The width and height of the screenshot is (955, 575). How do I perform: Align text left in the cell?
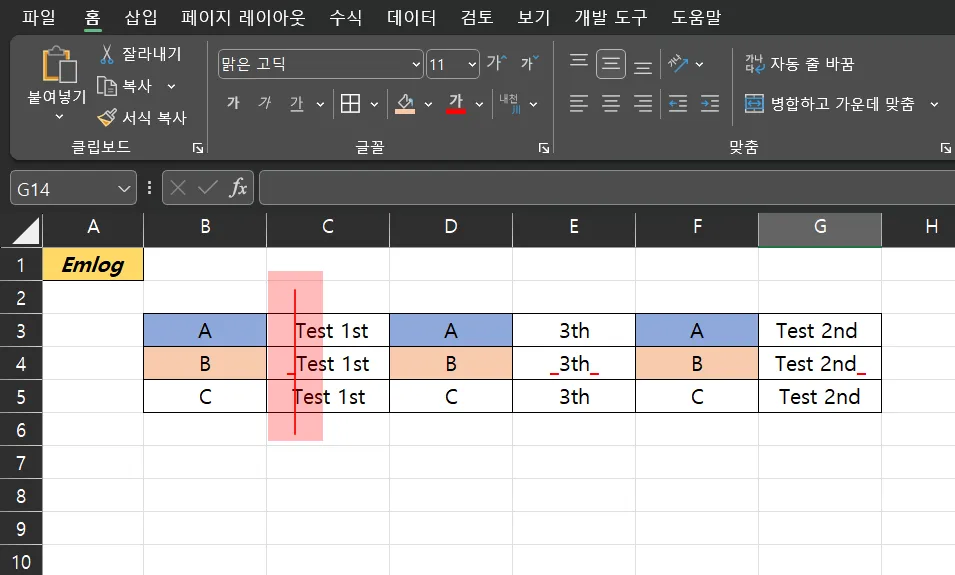(579, 104)
